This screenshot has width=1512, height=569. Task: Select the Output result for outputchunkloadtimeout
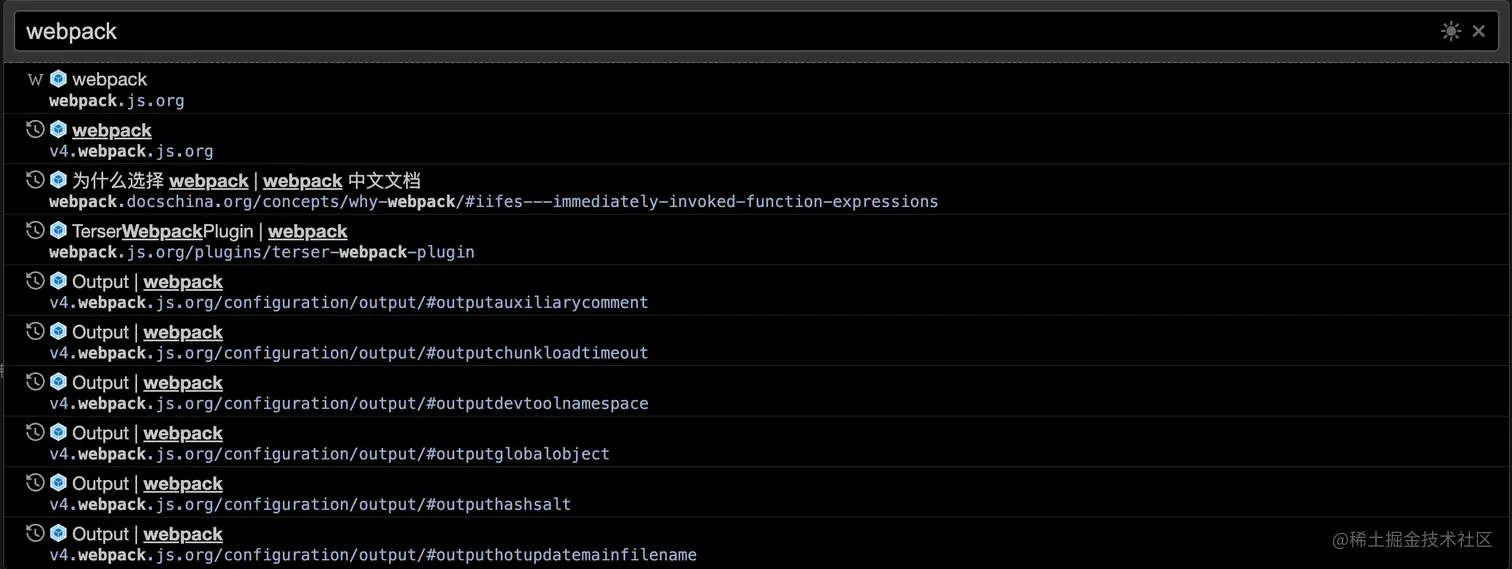[756, 342]
